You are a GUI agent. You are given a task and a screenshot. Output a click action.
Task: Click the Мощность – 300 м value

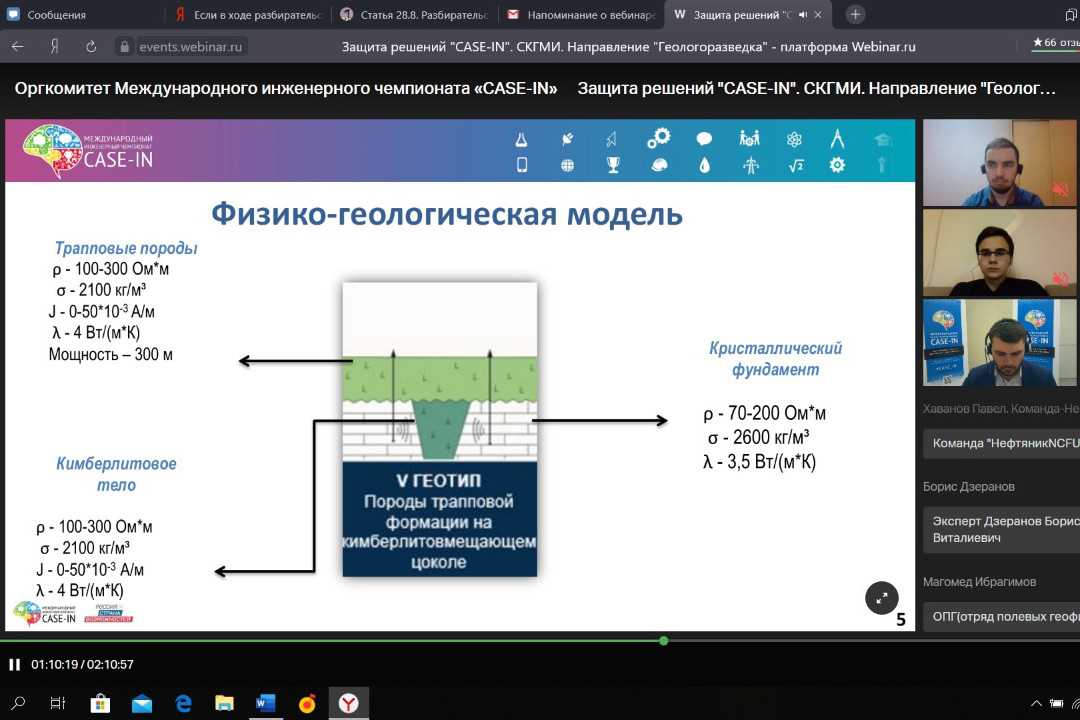pos(110,354)
